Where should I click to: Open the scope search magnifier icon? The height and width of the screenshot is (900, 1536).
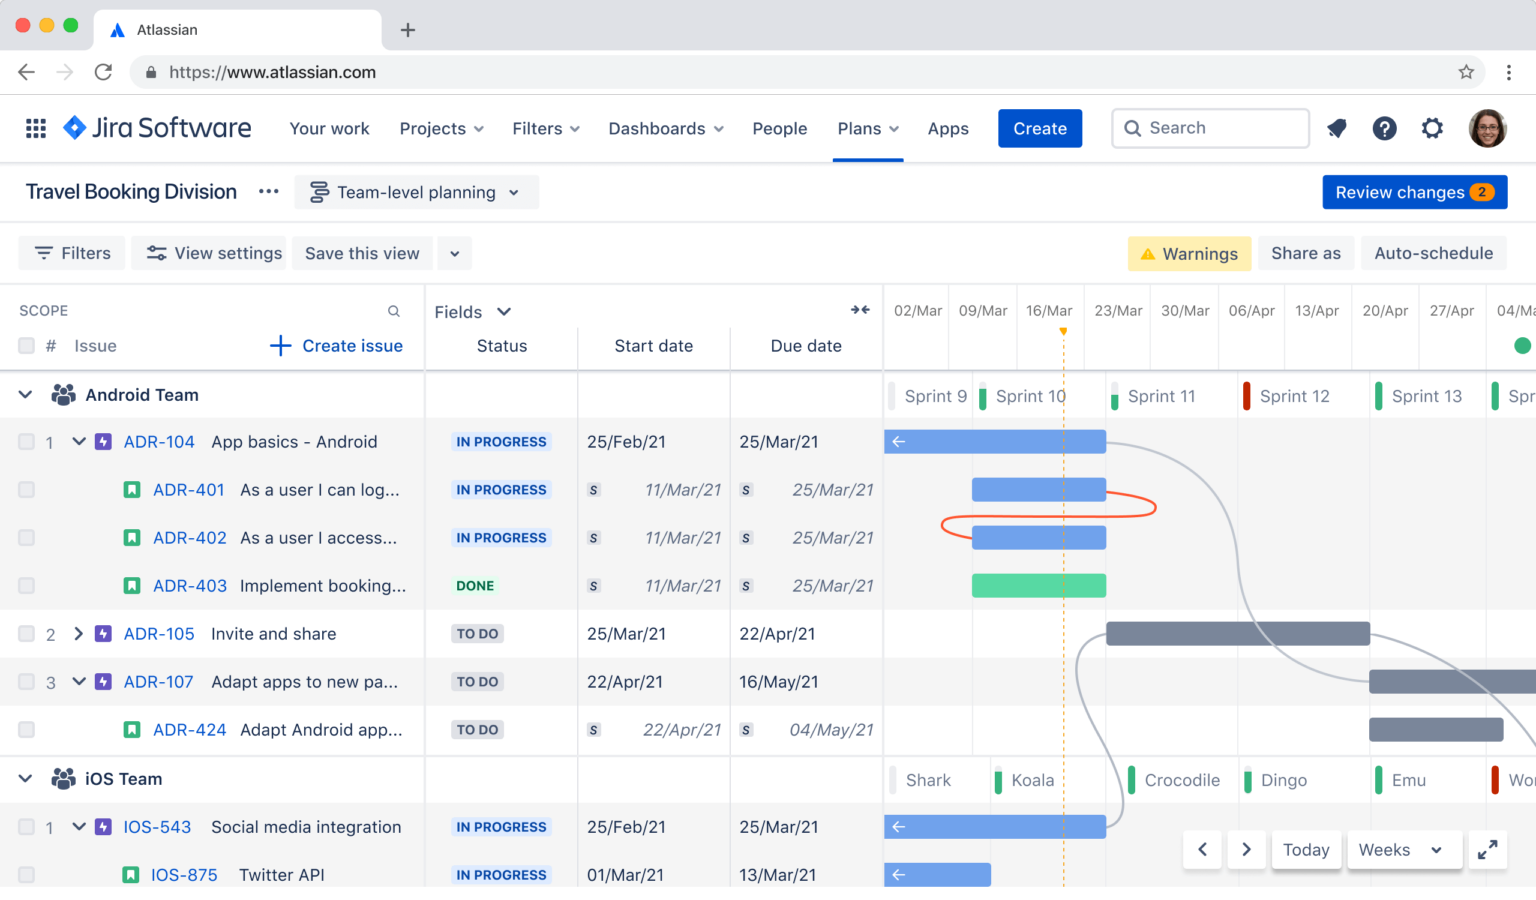(x=394, y=310)
